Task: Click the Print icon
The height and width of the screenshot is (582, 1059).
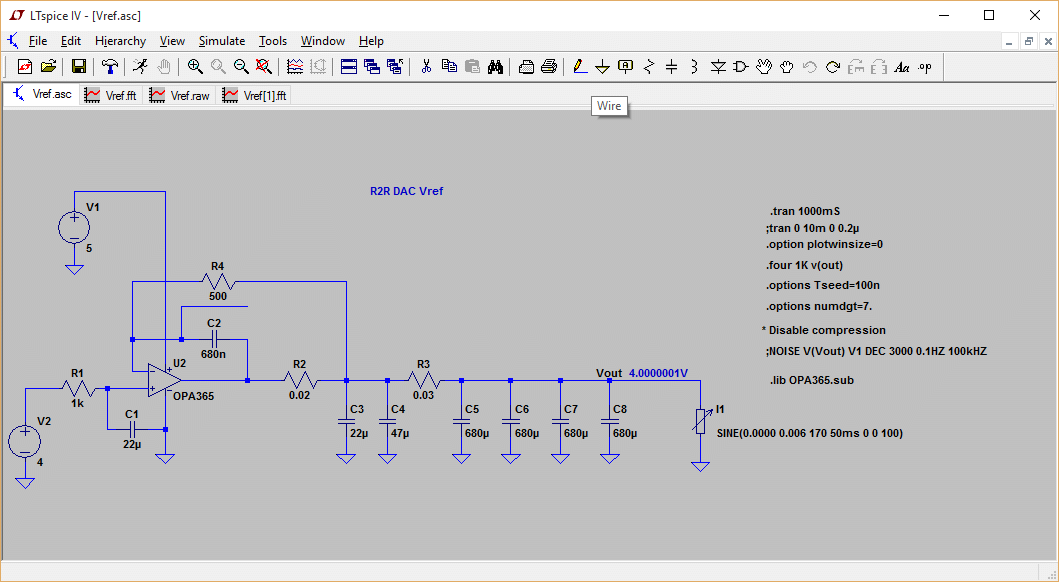Action: pos(549,67)
